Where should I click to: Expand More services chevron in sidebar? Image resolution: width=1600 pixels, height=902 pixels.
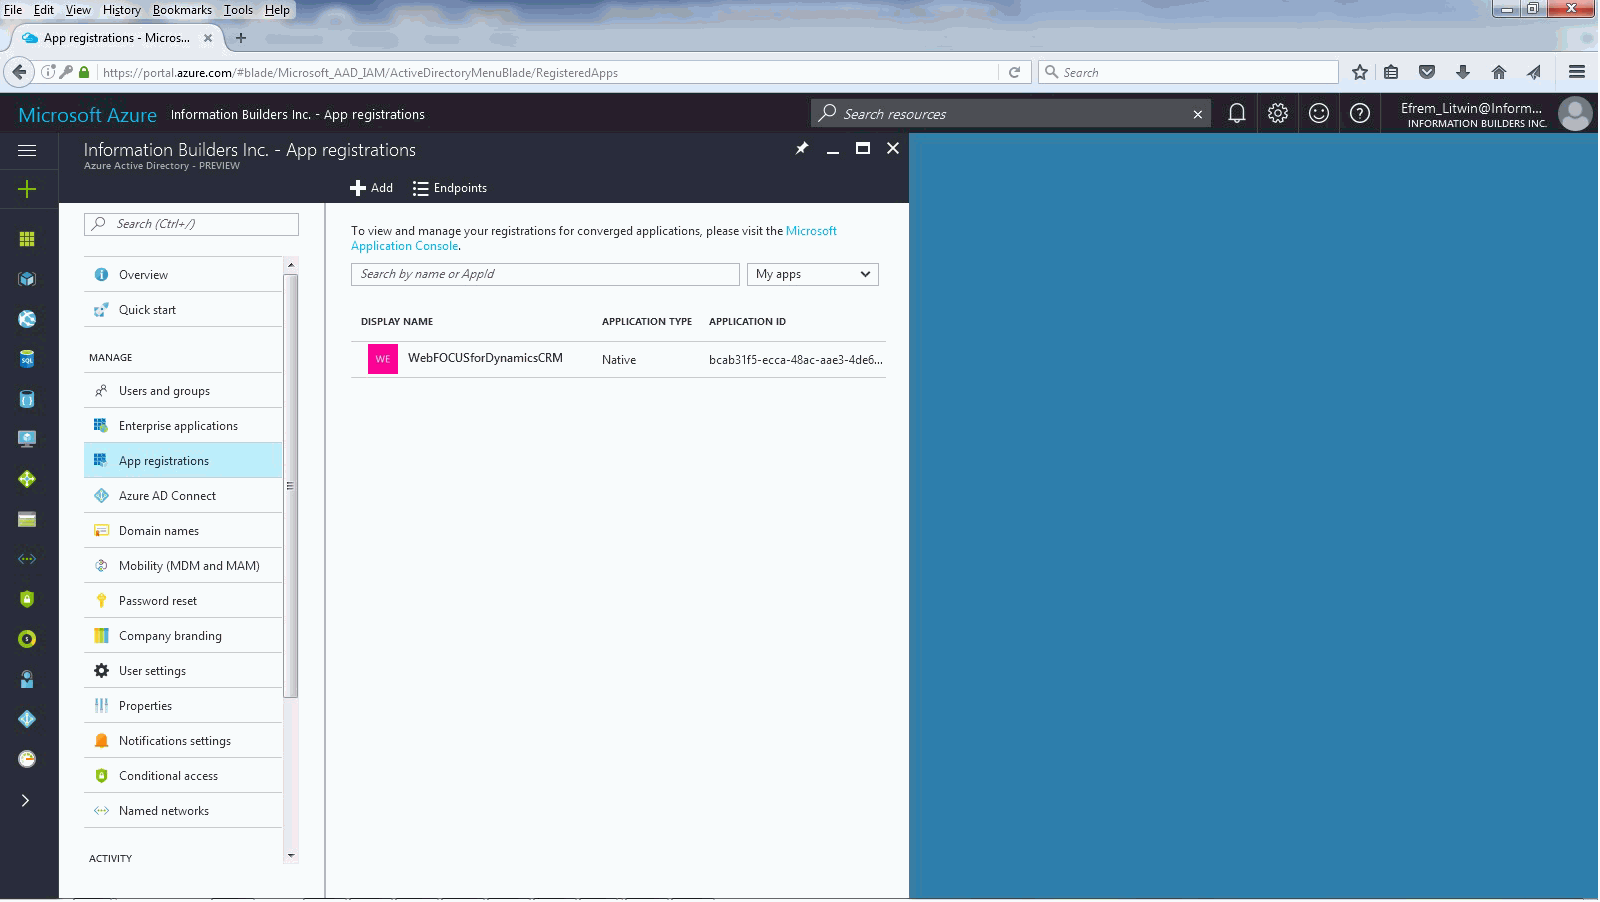(26, 800)
